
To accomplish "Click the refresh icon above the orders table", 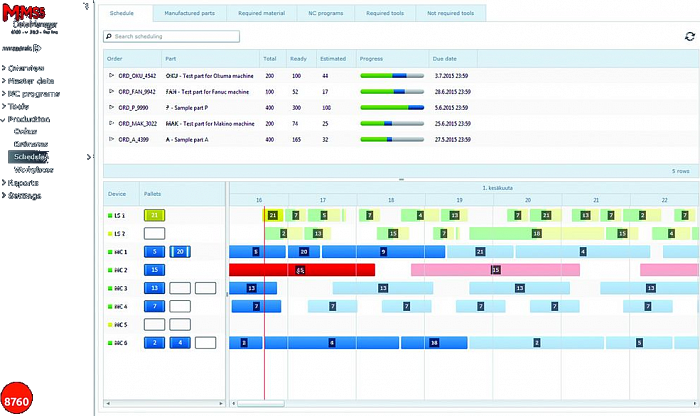I will pos(690,36).
